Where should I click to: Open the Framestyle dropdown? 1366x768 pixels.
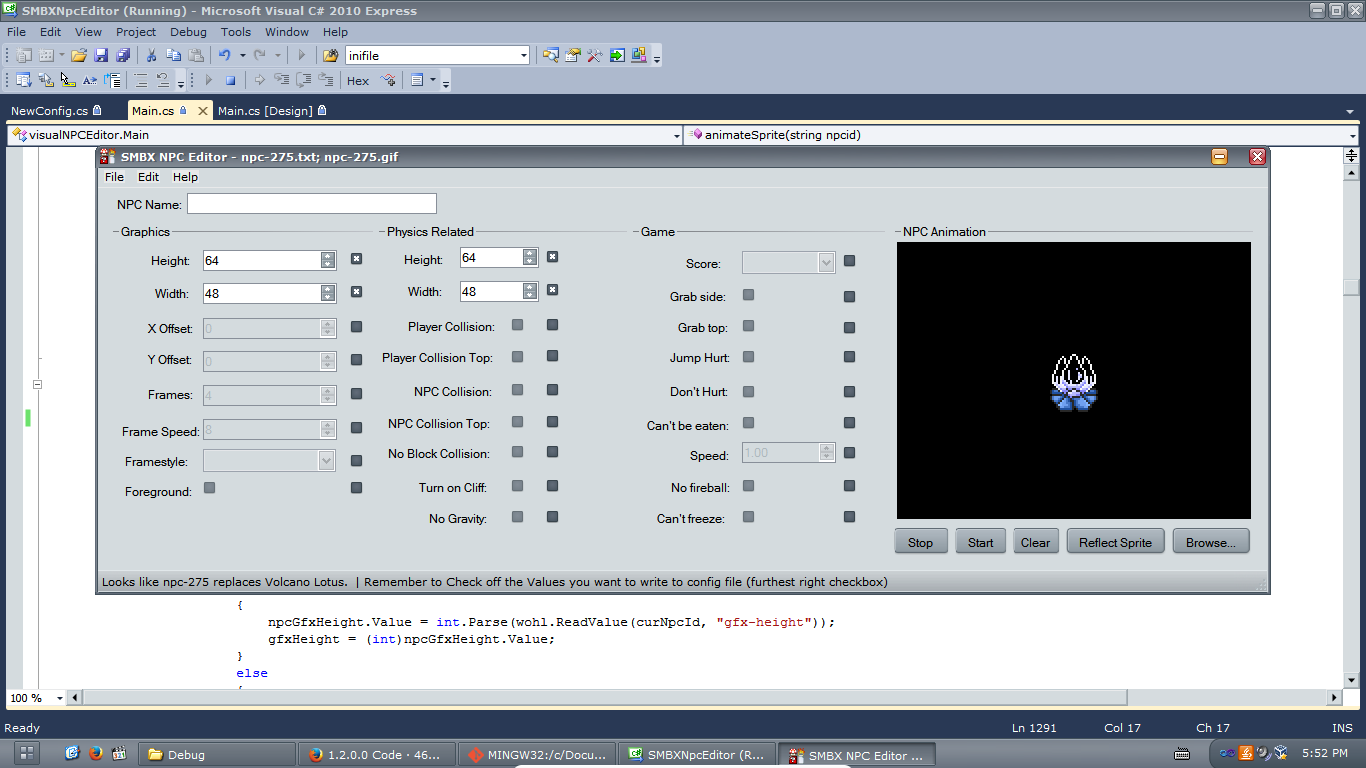coord(326,461)
